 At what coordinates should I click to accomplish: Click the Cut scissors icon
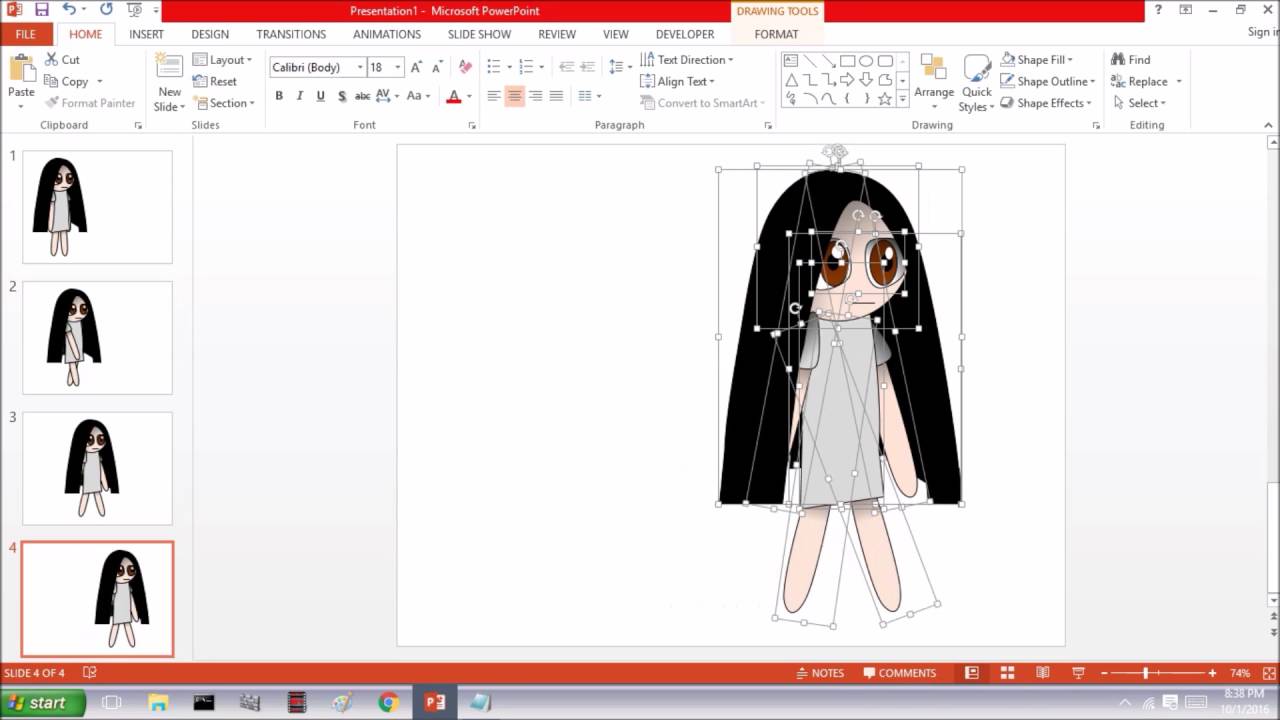(x=51, y=60)
